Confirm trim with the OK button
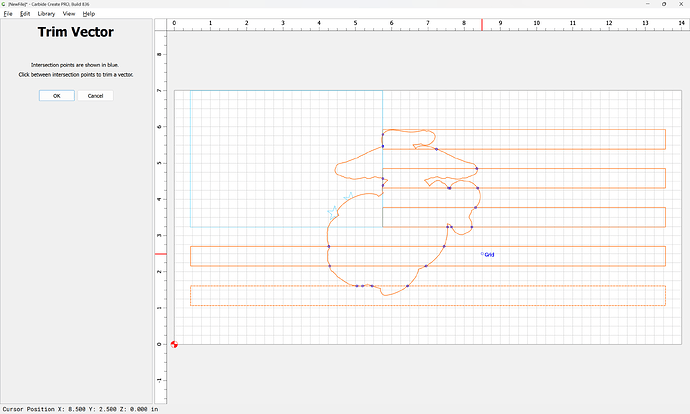The image size is (690, 414). [56, 96]
